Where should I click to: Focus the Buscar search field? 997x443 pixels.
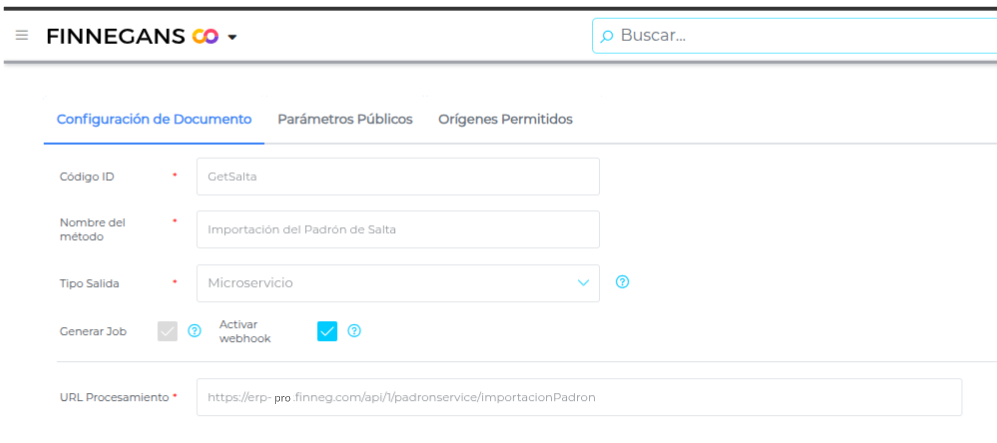point(795,36)
